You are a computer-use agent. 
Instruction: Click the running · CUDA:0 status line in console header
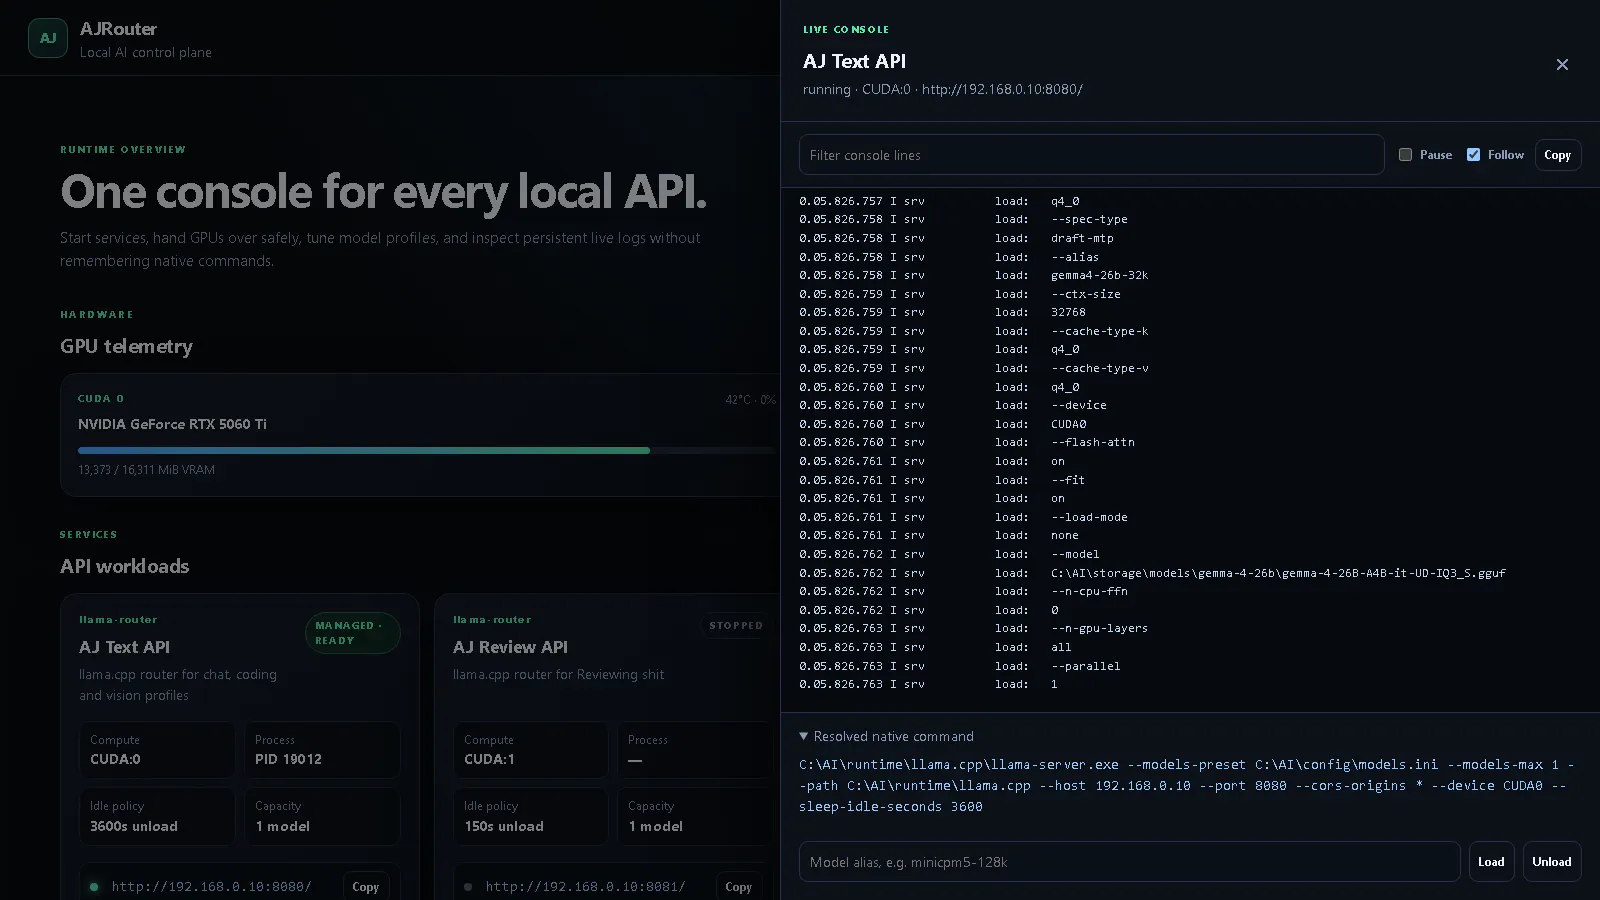(942, 89)
